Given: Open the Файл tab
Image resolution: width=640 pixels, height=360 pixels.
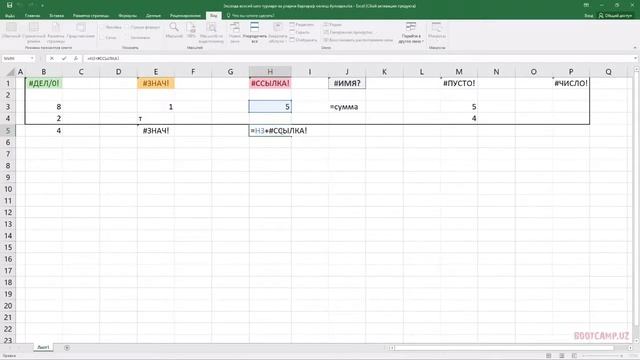Looking at the screenshot, I should pyautogui.click(x=10, y=16).
